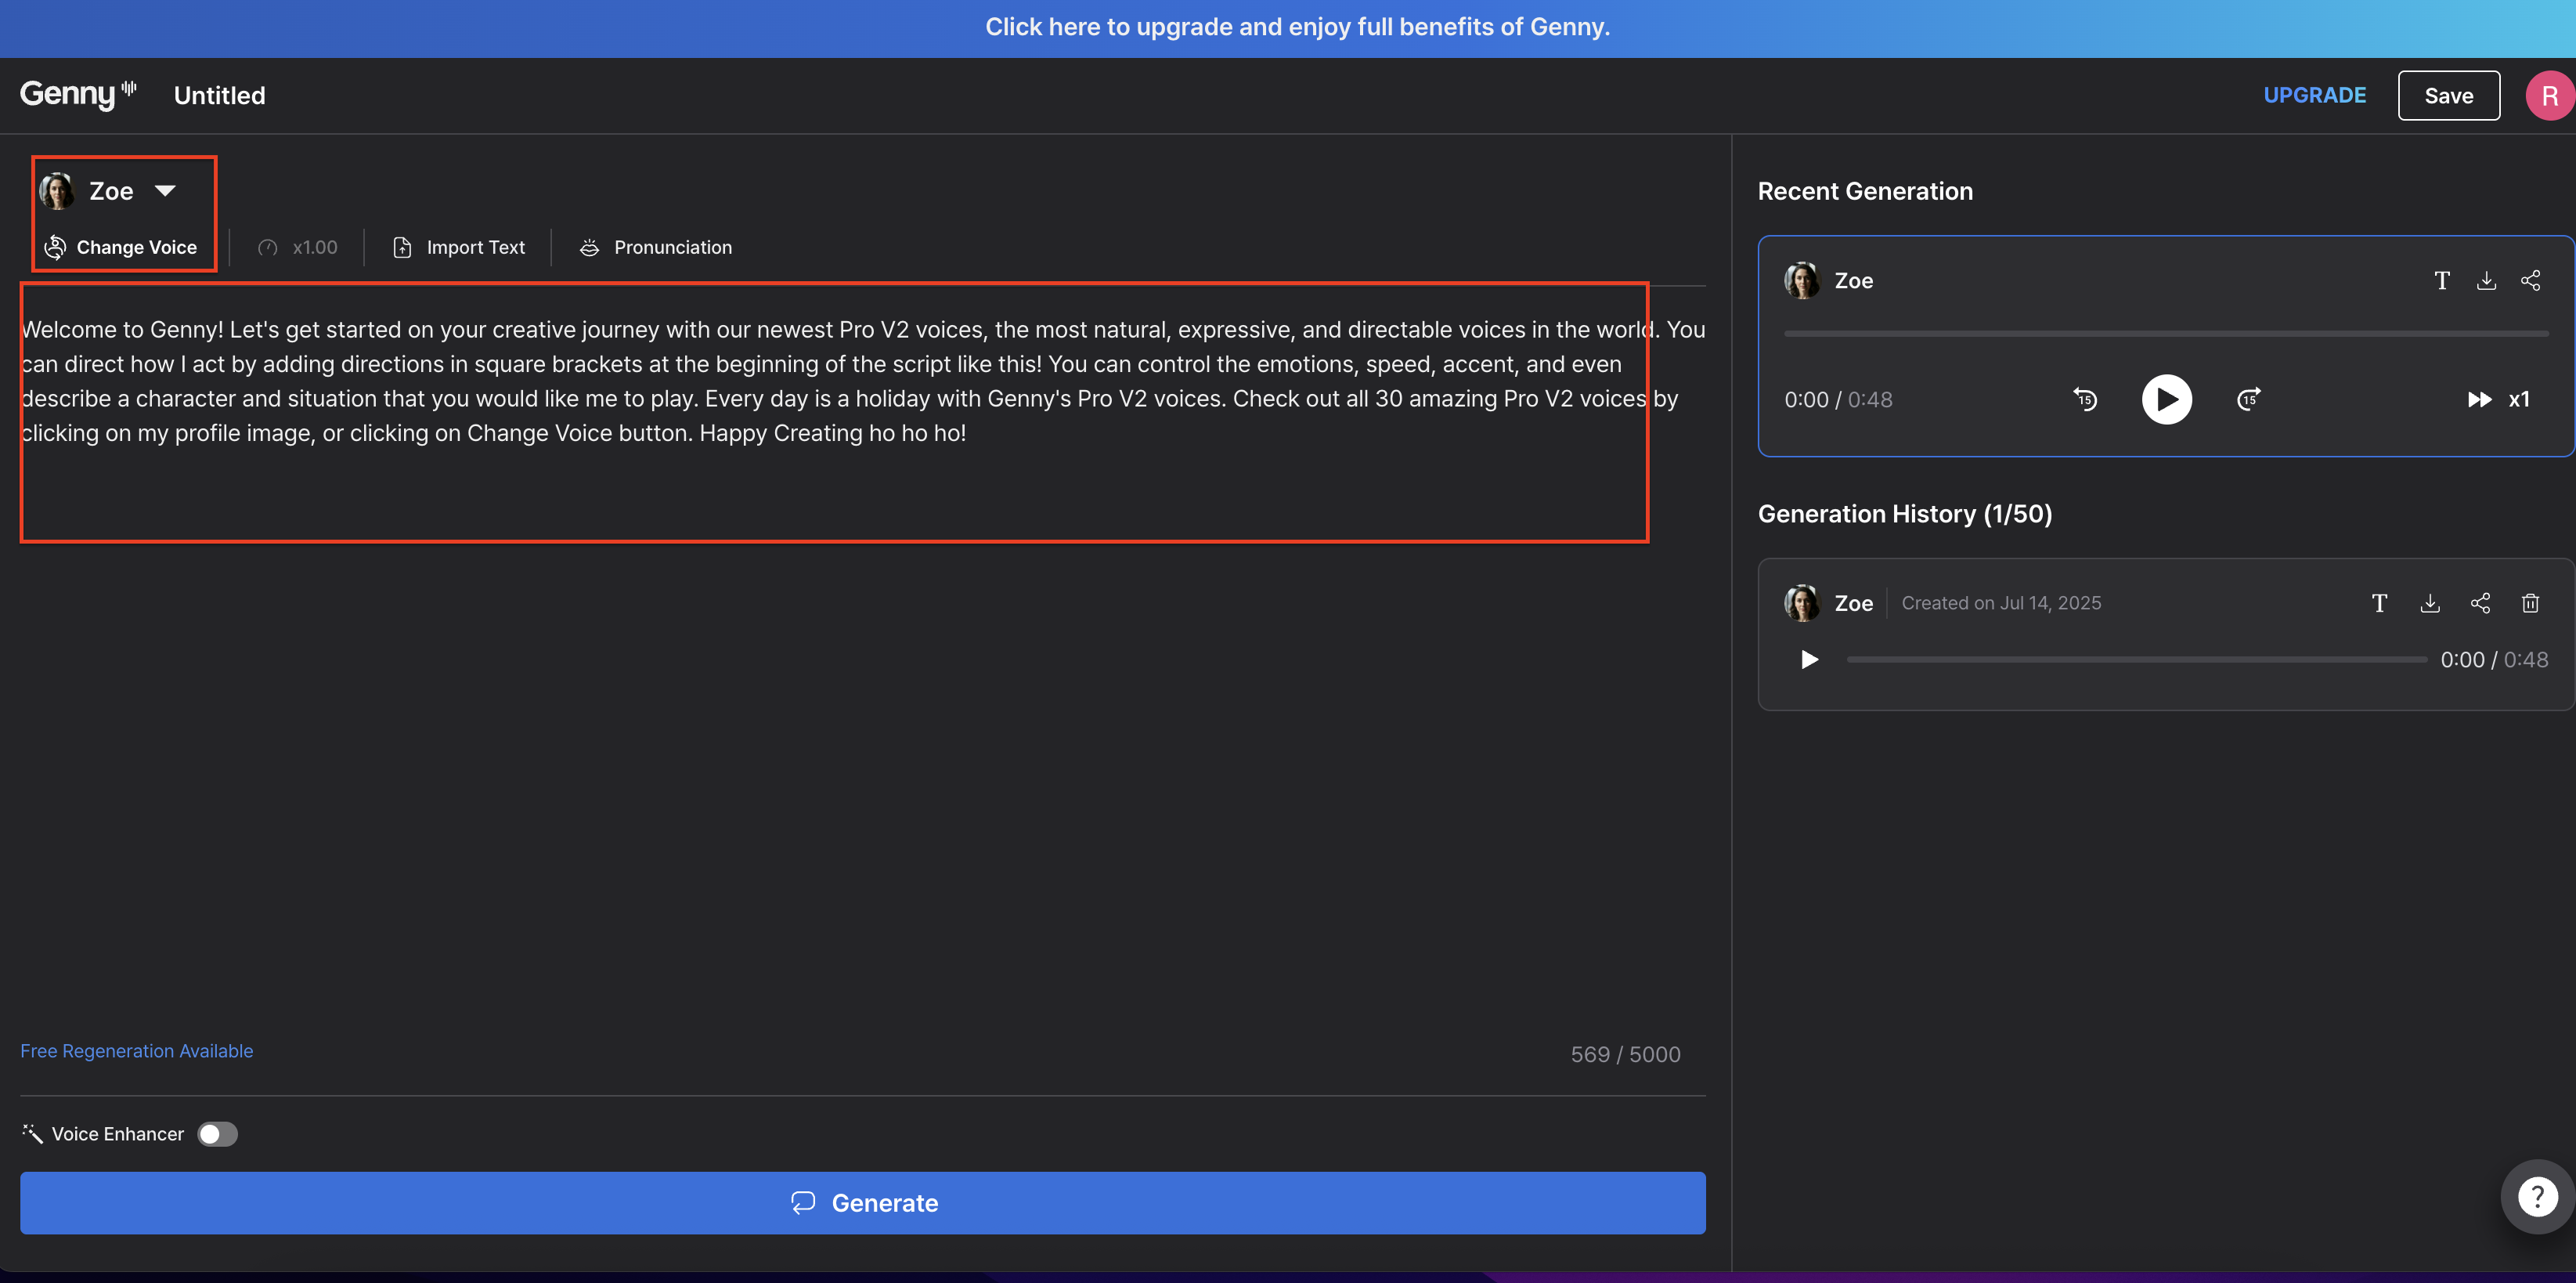Skip forward 15 seconds in player
Image resolution: width=2576 pixels, height=1283 pixels.
point(2248,399)
